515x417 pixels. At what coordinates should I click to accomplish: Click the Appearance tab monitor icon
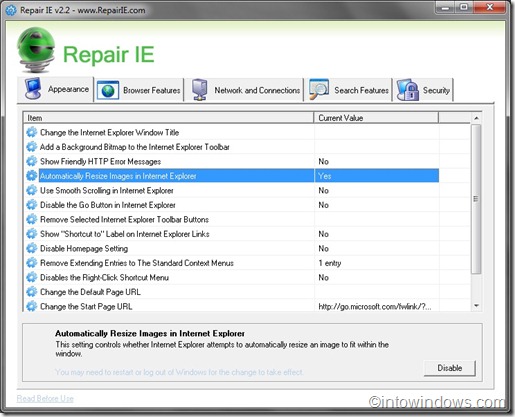point(33,89)
